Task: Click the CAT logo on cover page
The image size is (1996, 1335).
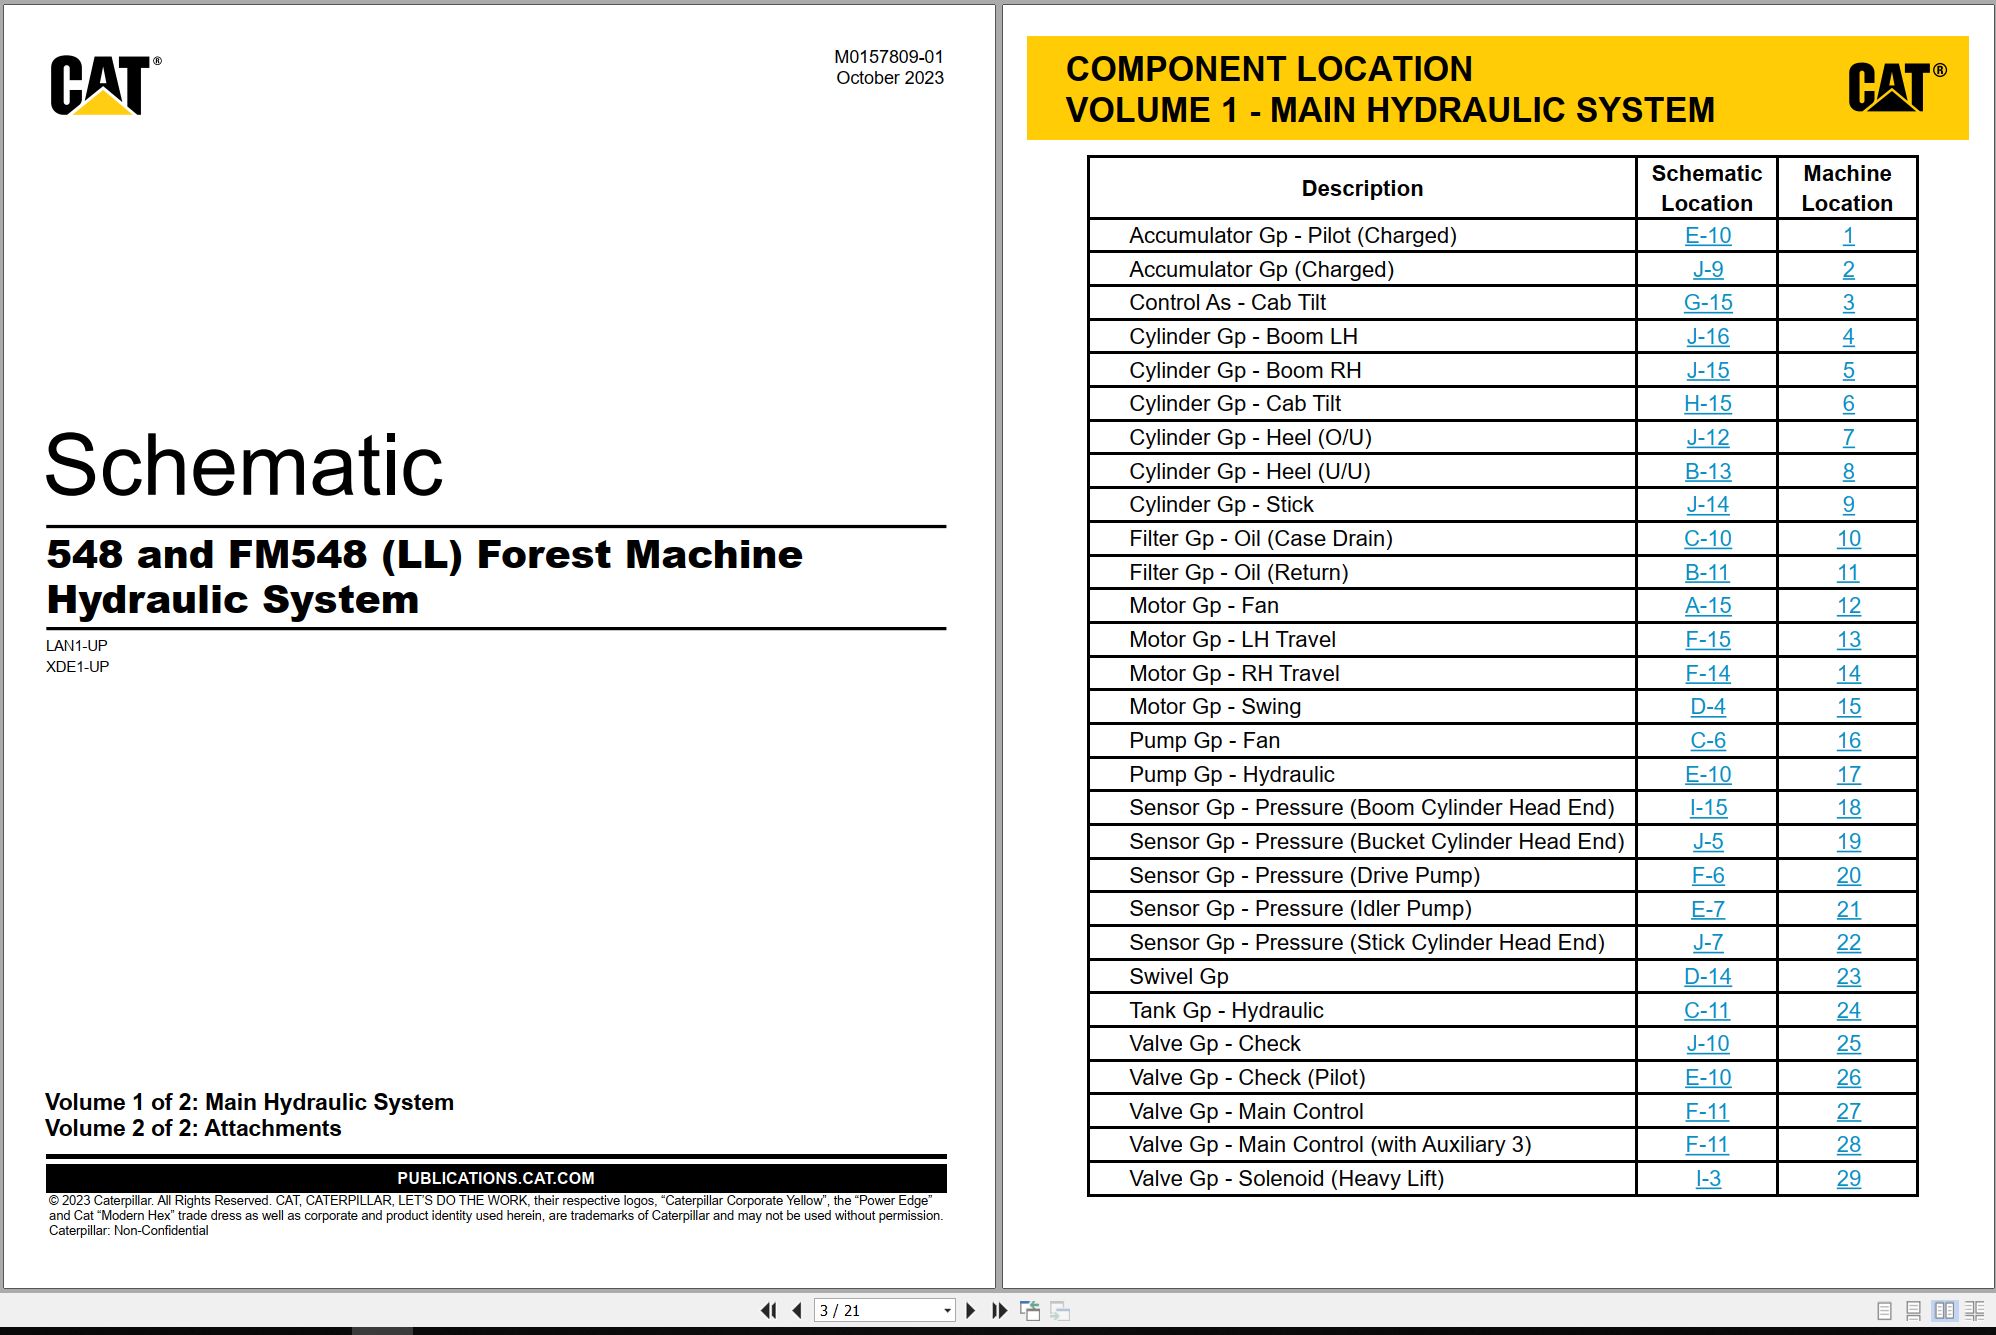Action: [104, 85]
